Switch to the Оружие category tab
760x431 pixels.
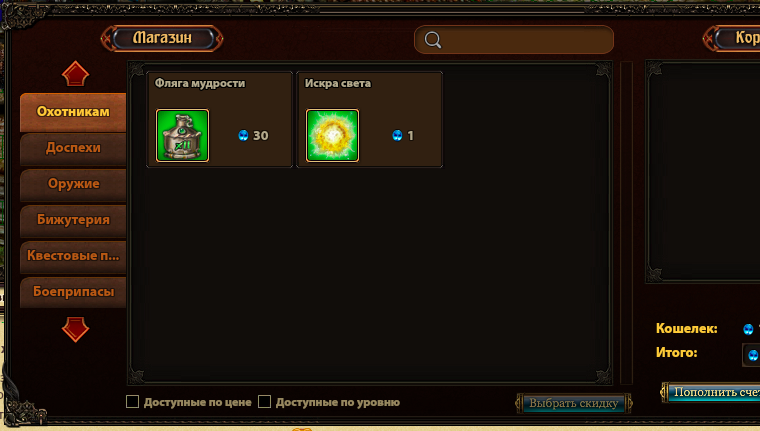point(73,184)
